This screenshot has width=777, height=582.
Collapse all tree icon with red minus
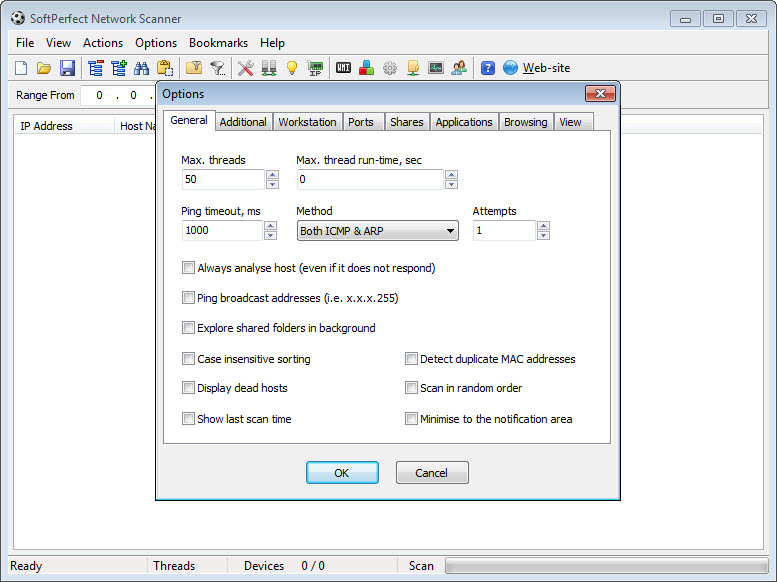95,68
